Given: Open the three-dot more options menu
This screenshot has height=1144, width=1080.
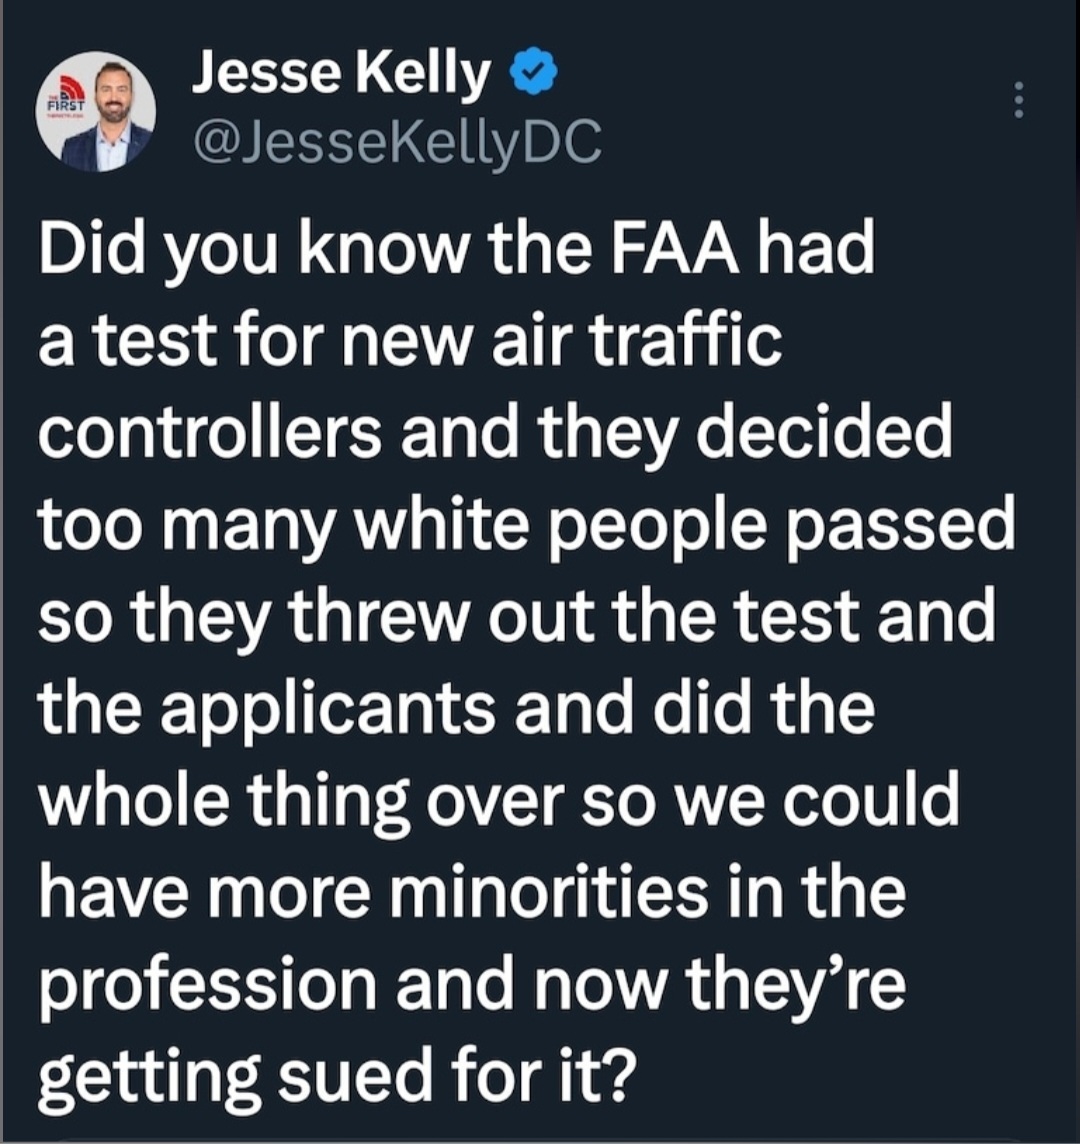Looking at the screenshot, I should point(1019,100).
